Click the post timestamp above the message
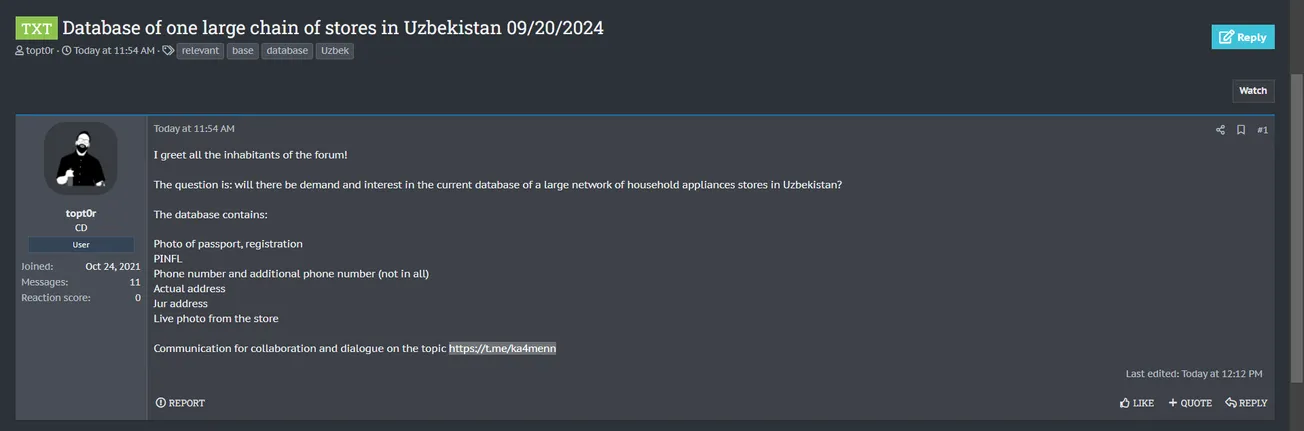 [194, 129]
